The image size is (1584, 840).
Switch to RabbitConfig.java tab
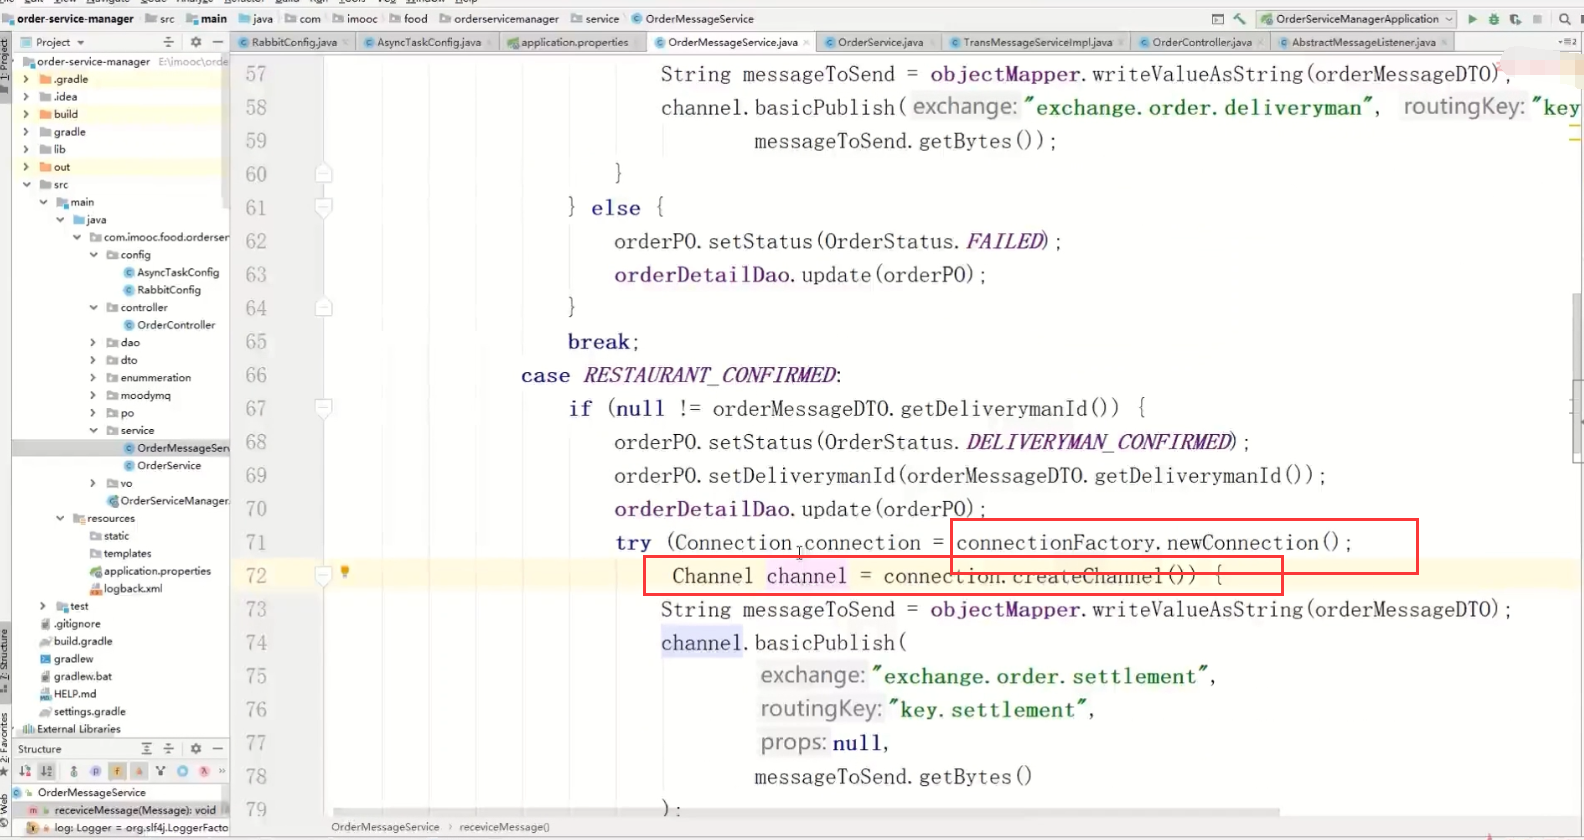(x=294, y=42)
